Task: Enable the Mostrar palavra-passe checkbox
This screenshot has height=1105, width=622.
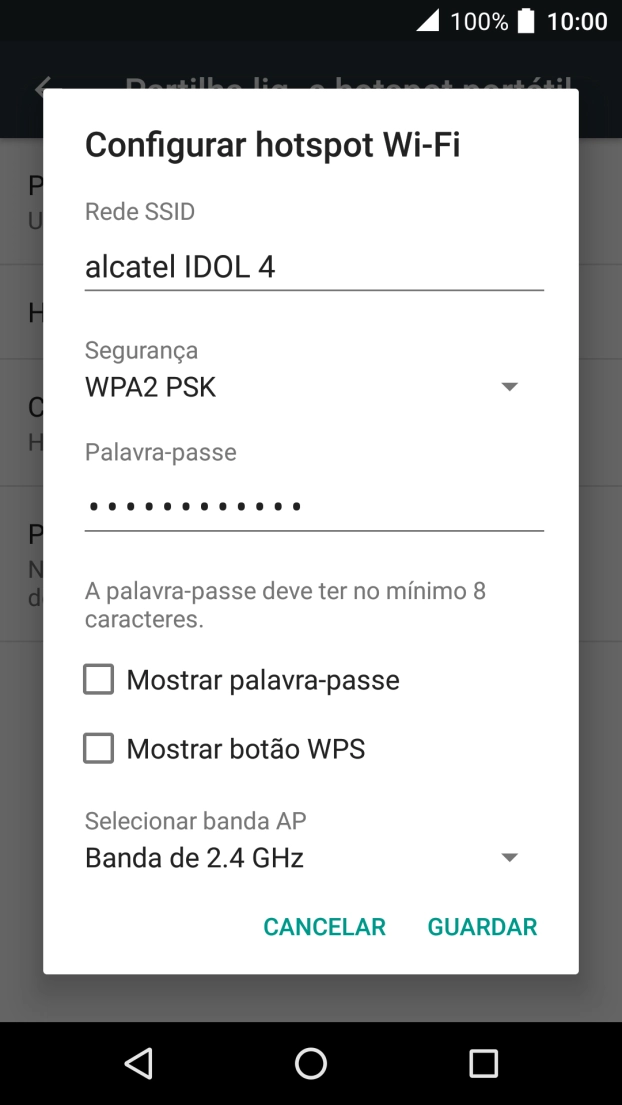Action: [x=98, y=681]
